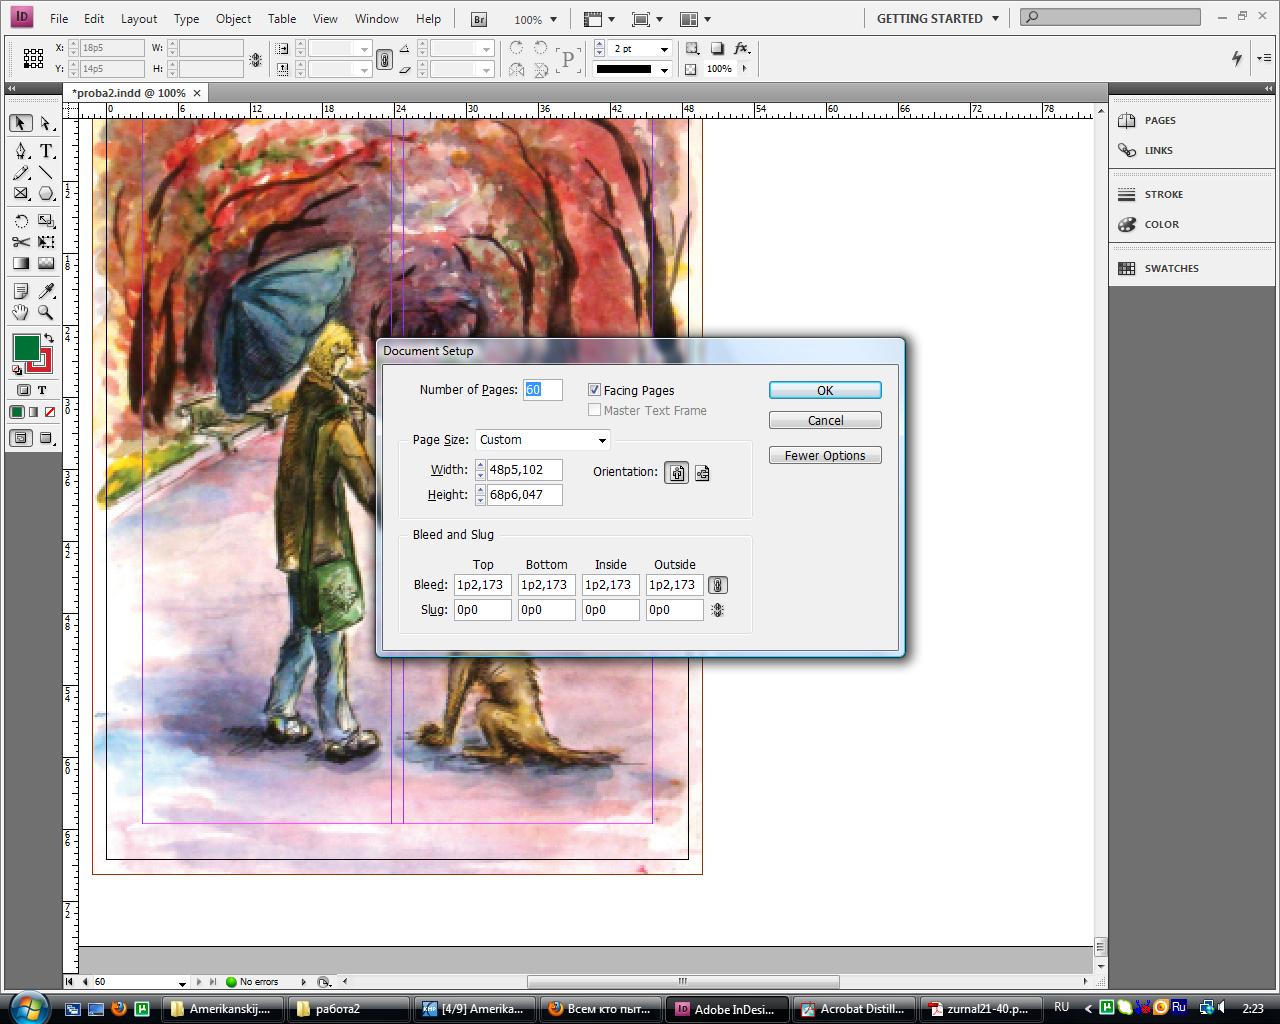Viewport: 1280px width, 1024px height.
Task: Open the Layout menu
Action: click(139, 19)
